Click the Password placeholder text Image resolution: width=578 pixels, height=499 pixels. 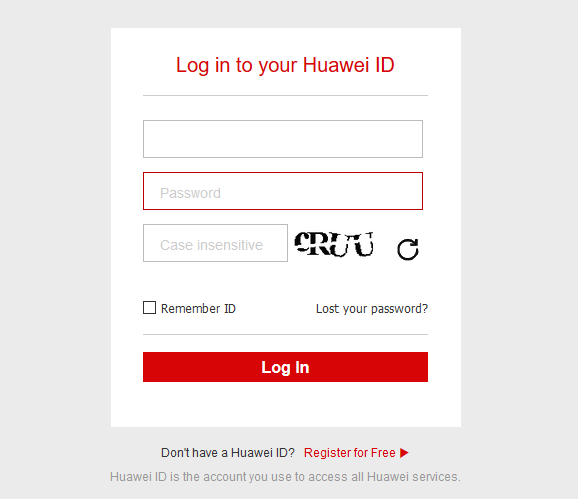(190, 193)
